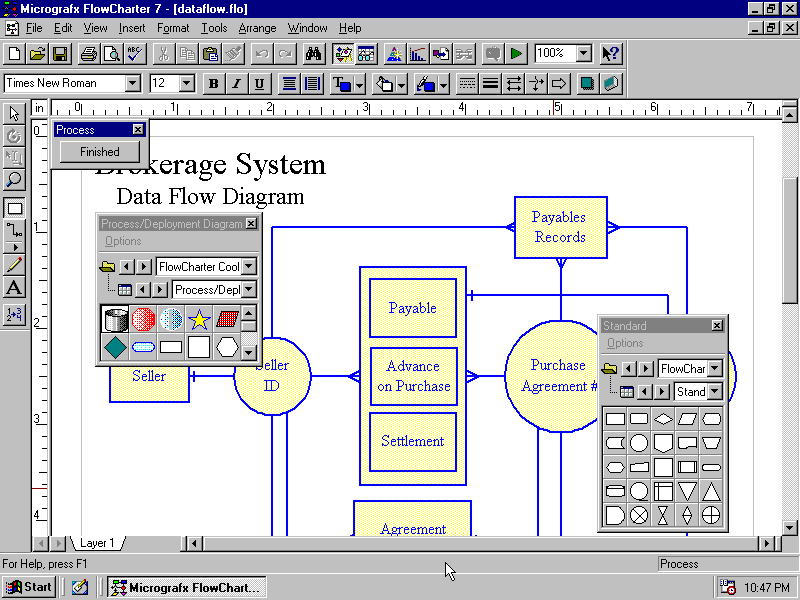Open Options in the Standard palette

pos(625,343)
